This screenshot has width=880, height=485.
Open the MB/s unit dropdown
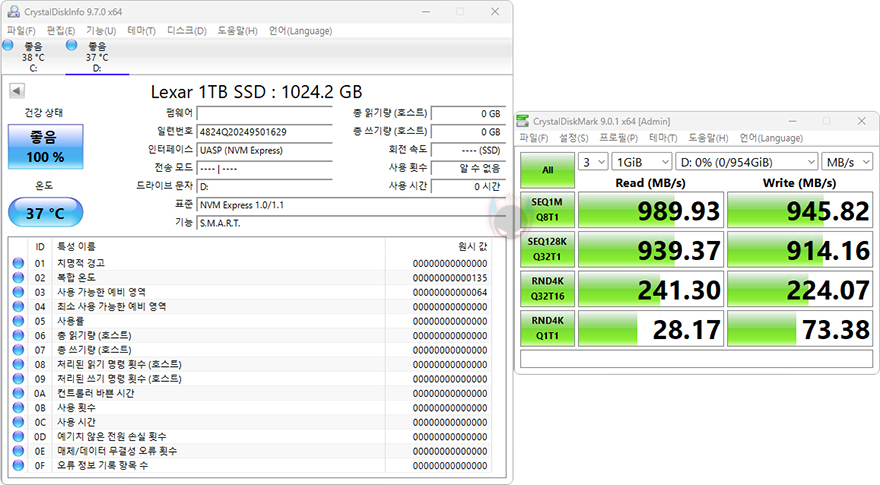[847, 162]
